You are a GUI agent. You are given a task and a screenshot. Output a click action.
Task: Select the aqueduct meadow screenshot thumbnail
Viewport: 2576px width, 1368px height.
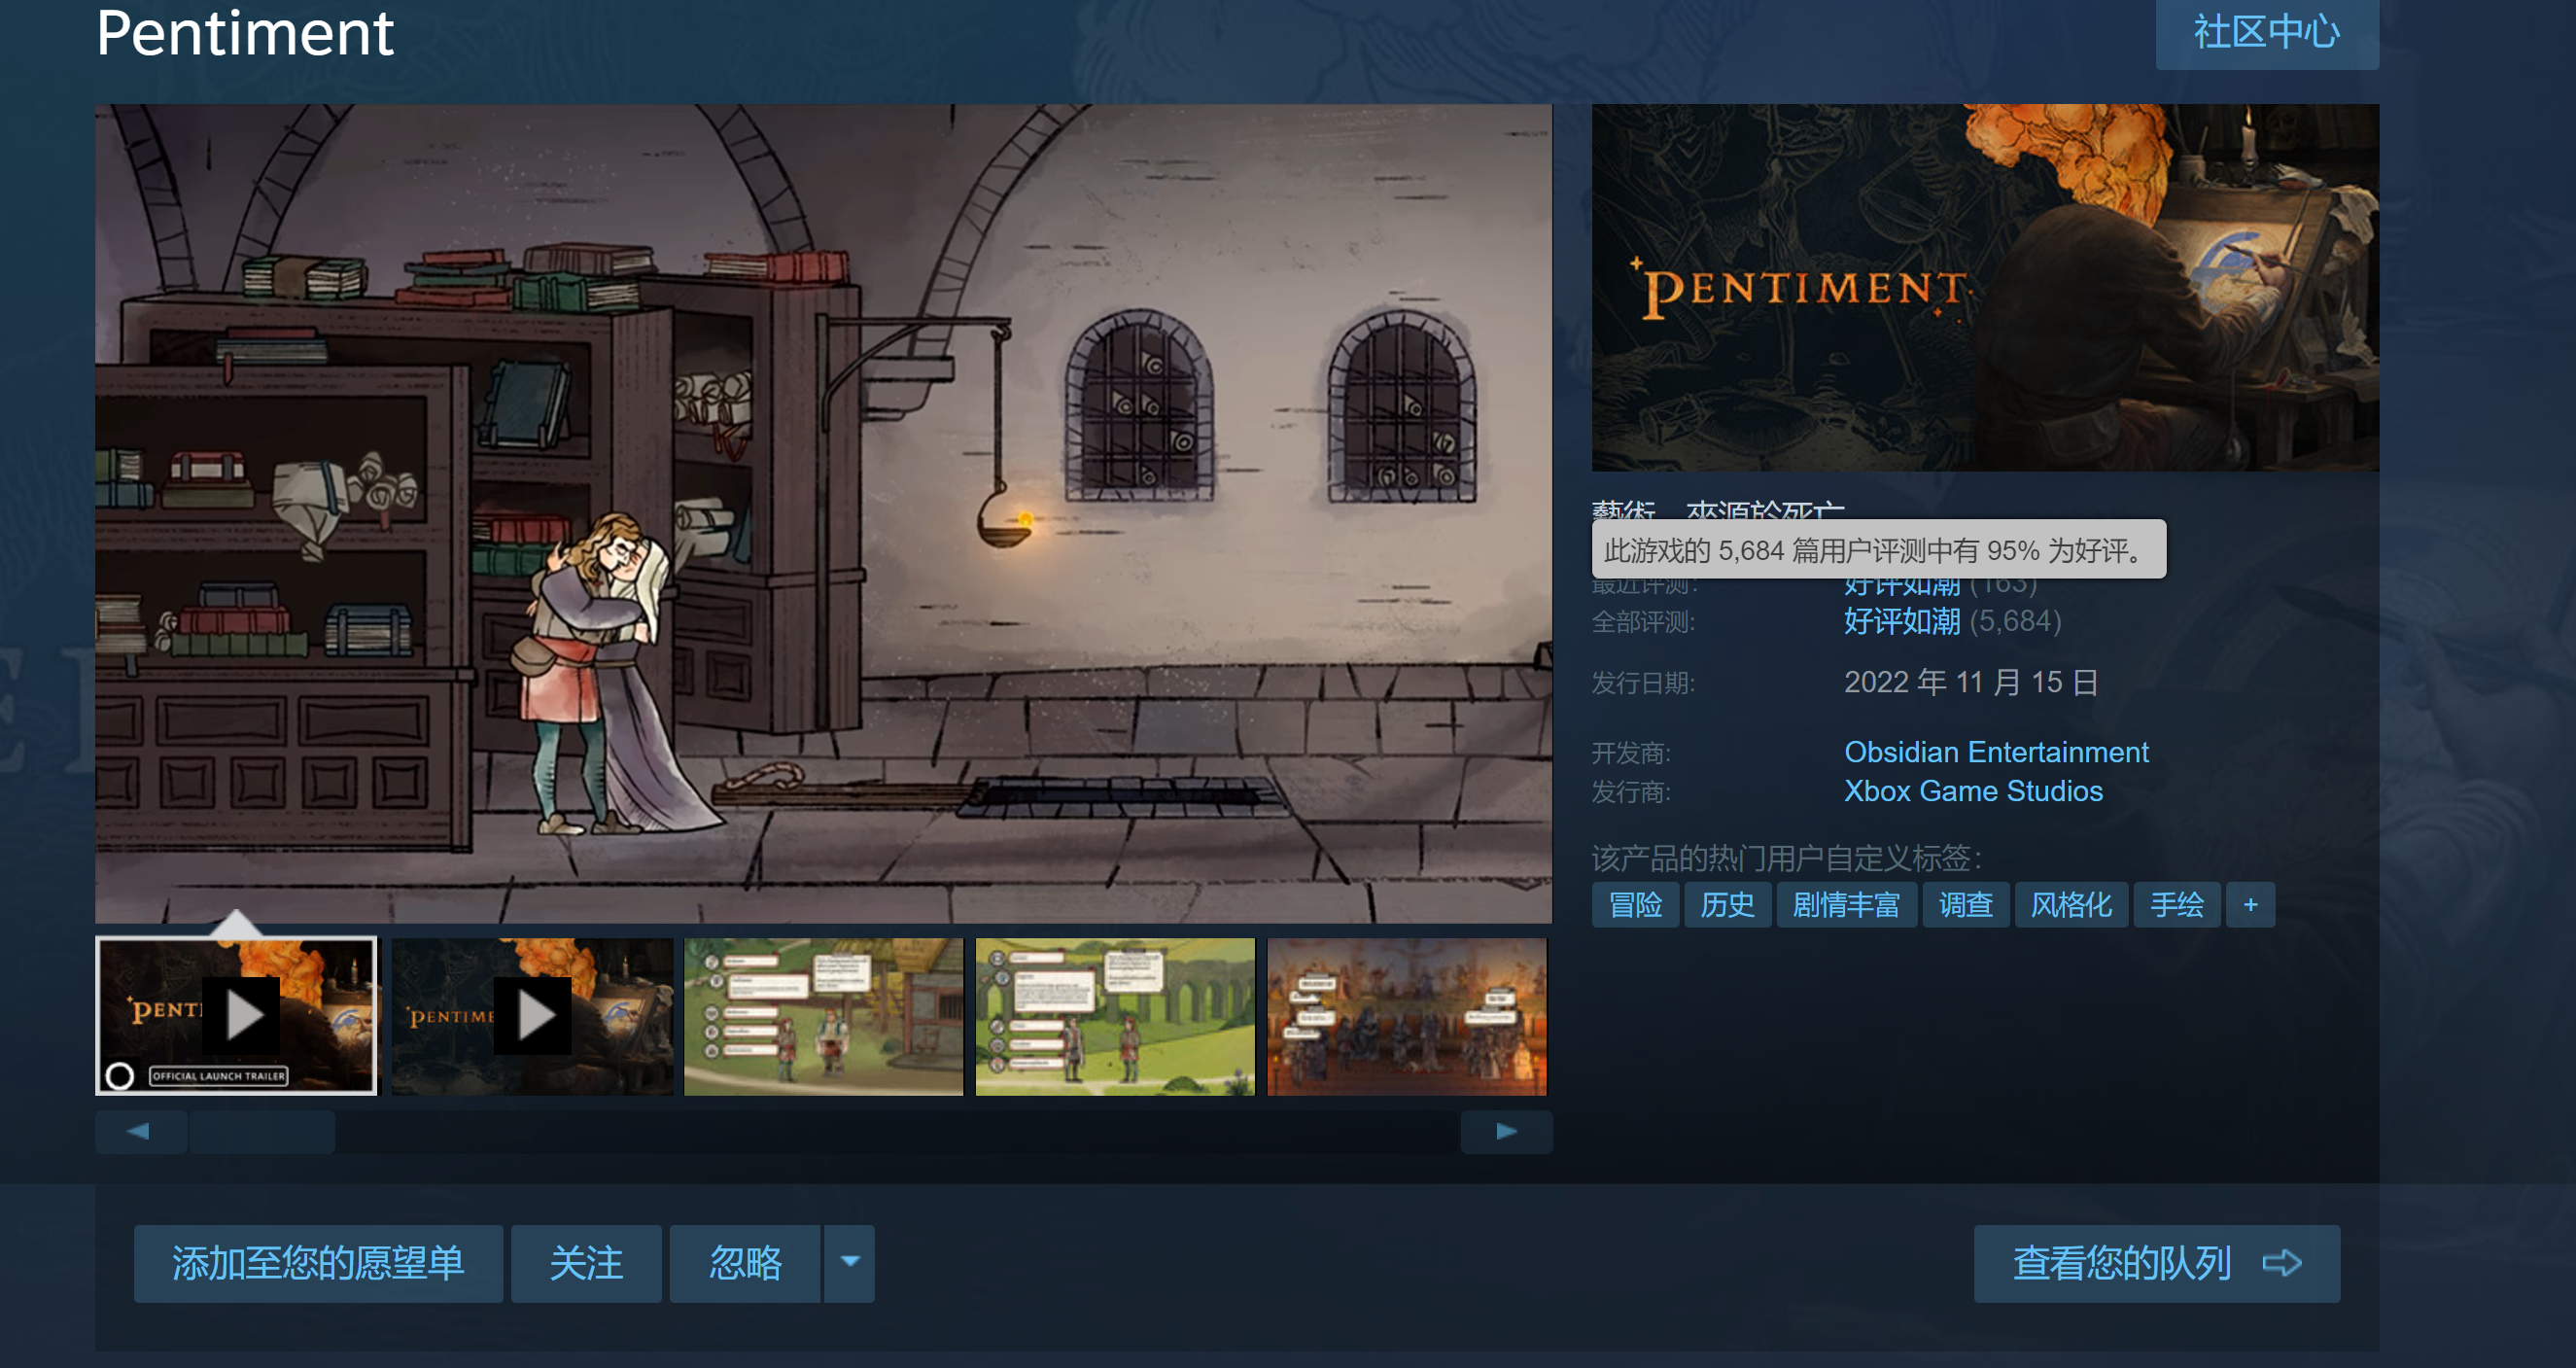[1115, 1016]
